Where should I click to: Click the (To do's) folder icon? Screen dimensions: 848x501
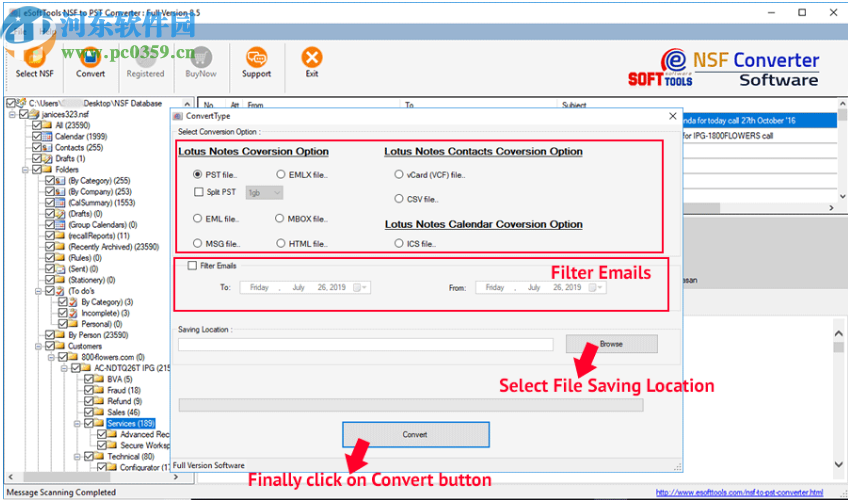click(61, 291)
